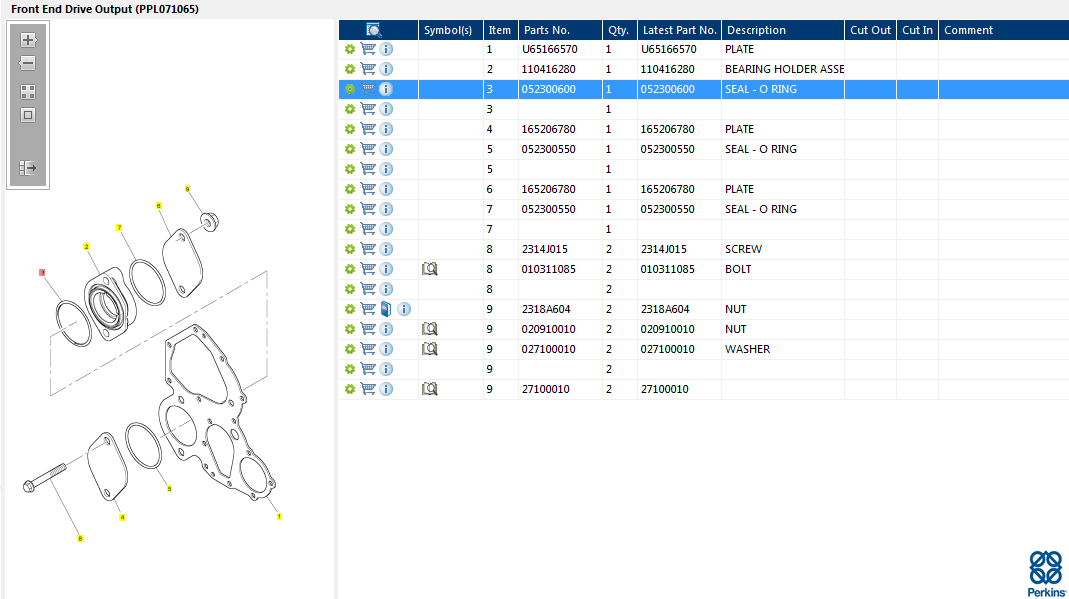Select callout 9 near the nut

point(187,189)
